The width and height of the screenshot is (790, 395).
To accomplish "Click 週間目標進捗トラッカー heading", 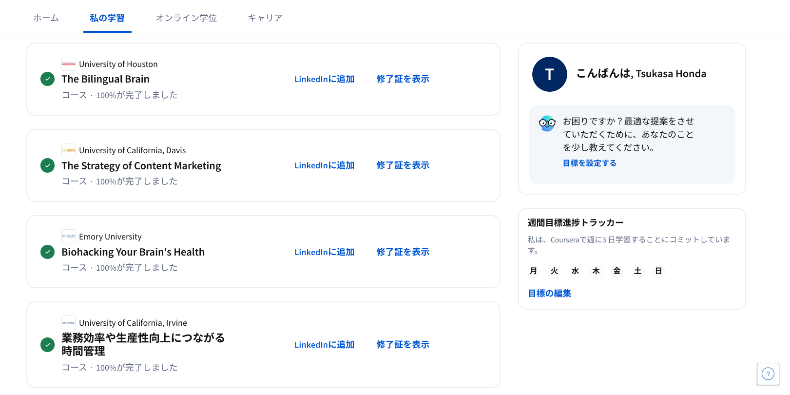I will click(x=576, y=222).
